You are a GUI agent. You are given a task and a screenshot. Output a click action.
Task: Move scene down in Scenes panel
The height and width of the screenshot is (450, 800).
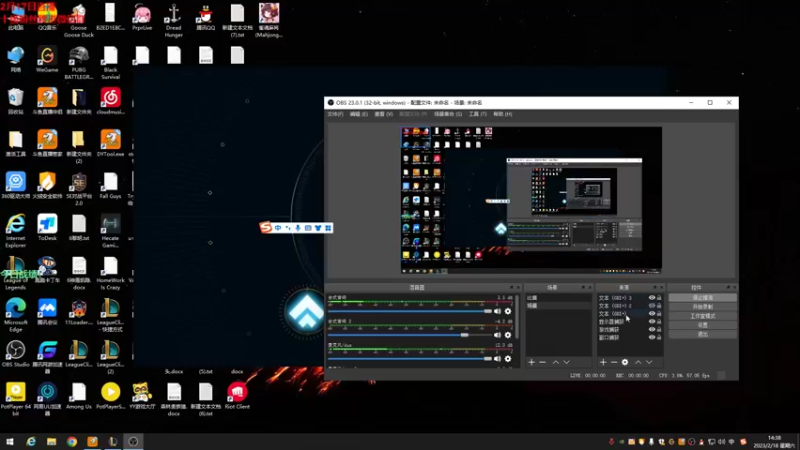tap(566, 362)
